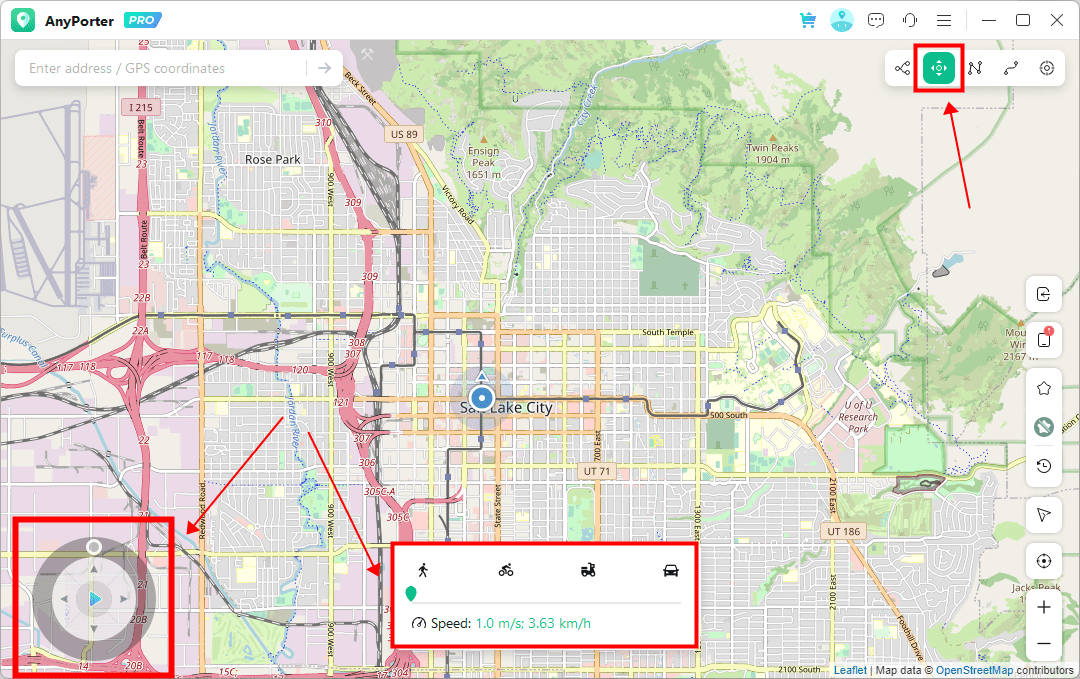Focus the address or GPS coordinates field
1080x679 pixels.
[162, 68]
